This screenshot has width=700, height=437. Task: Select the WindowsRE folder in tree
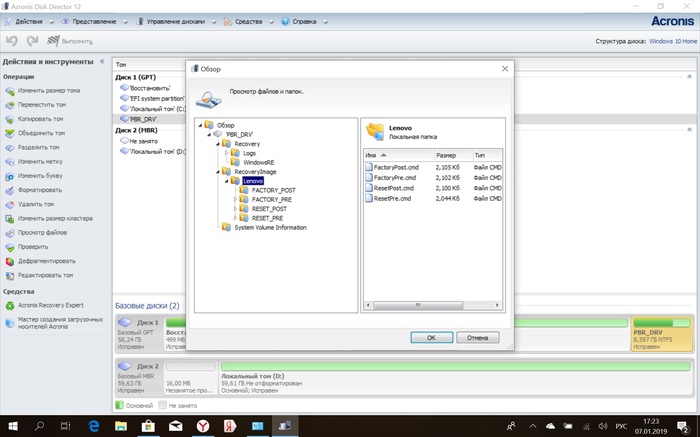click(x=258, y=162)
